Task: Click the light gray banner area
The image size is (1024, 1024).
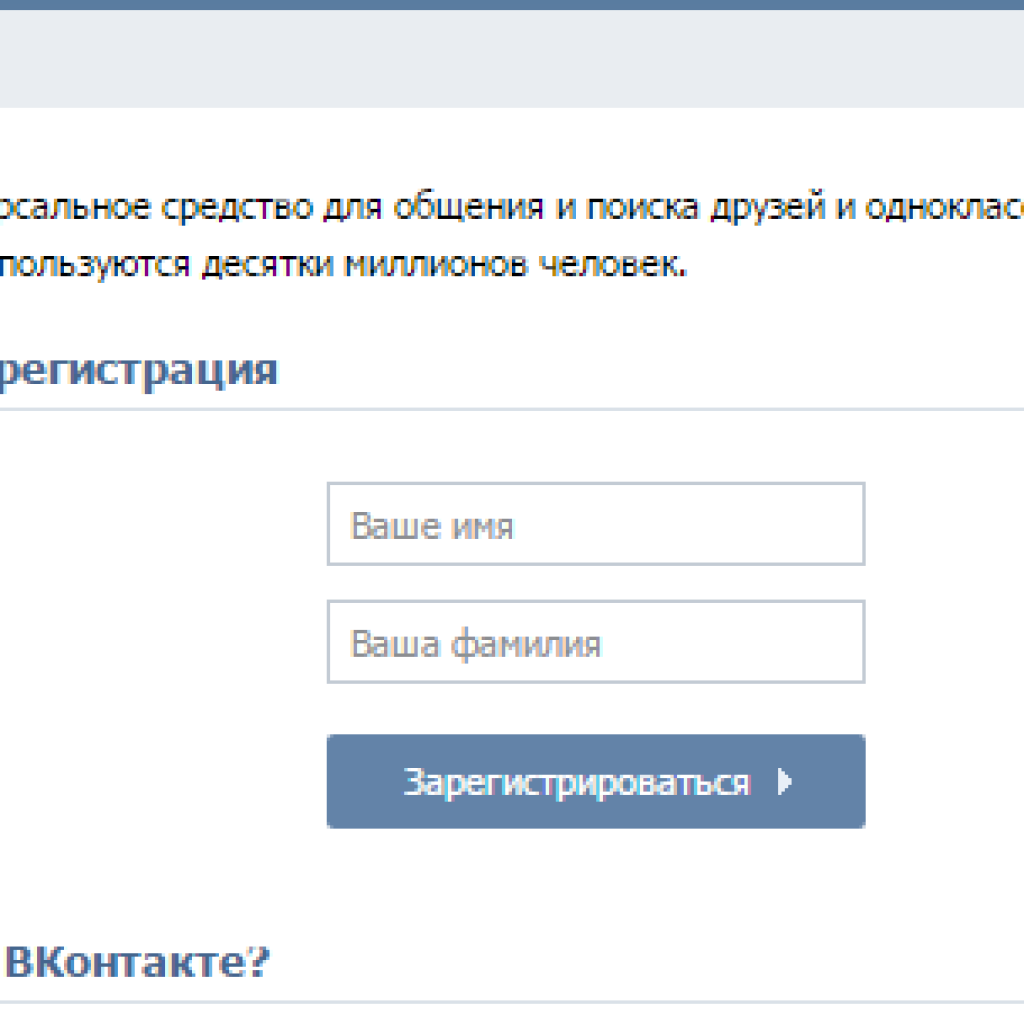Action: point(512,55)
